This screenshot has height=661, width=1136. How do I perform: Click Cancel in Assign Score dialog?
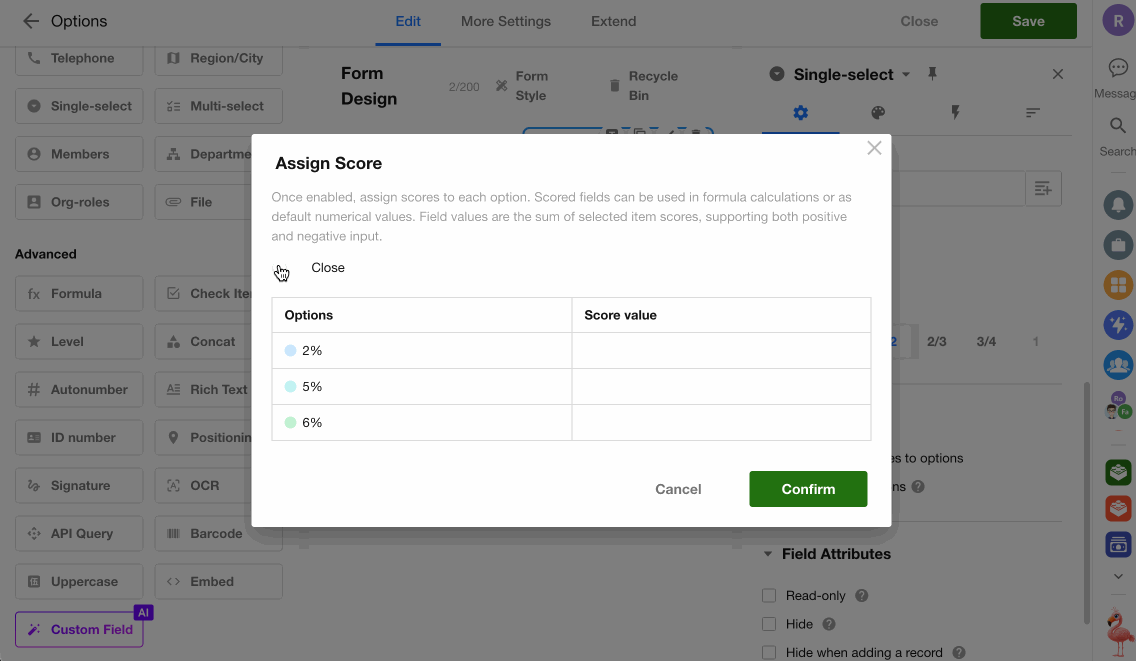pyautogui.click(x=678, y=489)
